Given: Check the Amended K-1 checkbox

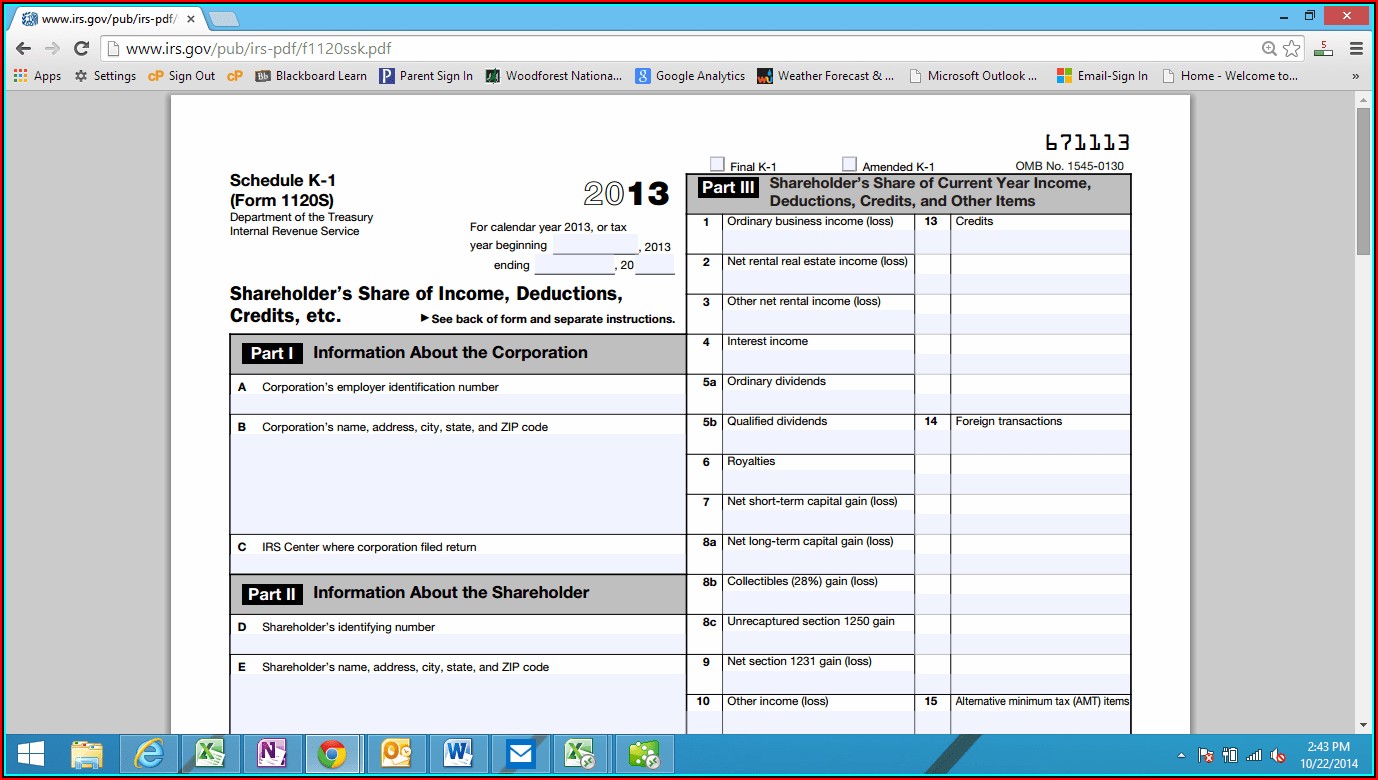Looking at the screenshot, I should [x=849, y=164].
